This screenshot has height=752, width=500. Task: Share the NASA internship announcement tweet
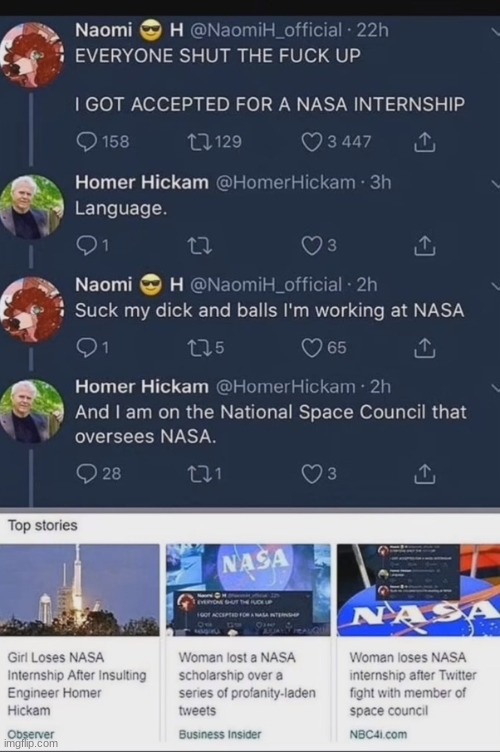coord(424,141)
